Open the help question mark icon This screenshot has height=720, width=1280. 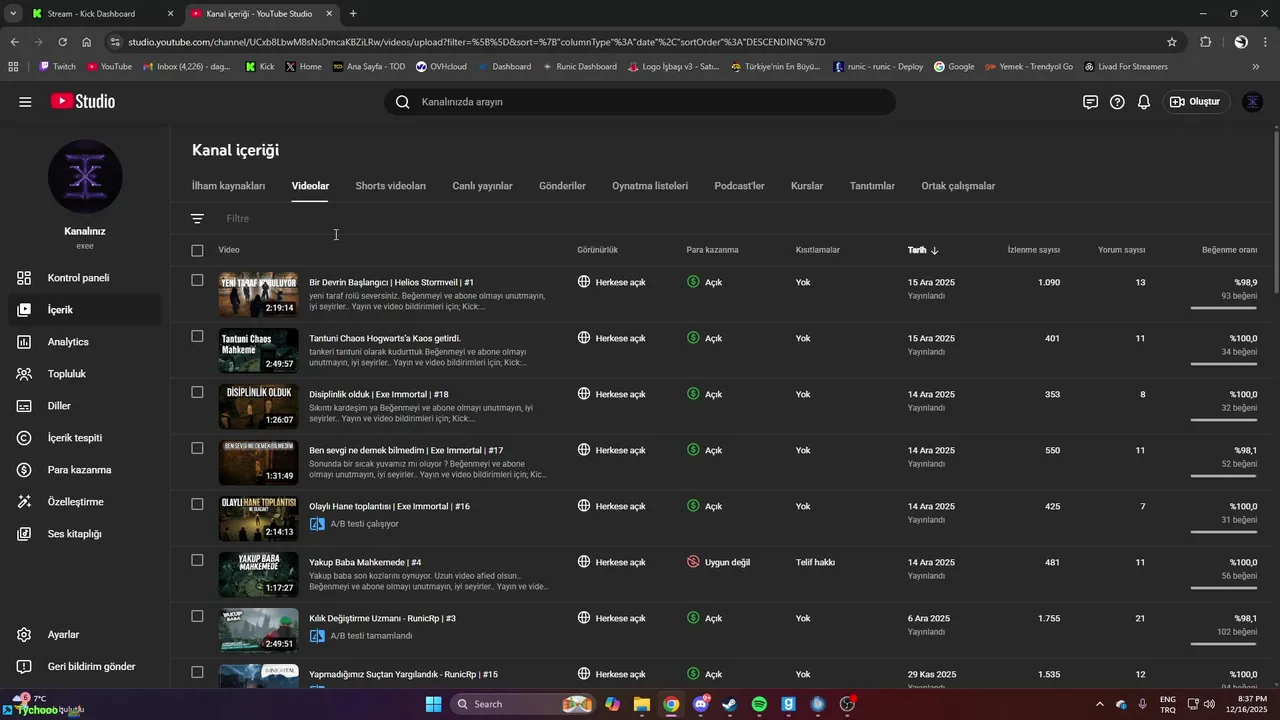[1117, 102]
